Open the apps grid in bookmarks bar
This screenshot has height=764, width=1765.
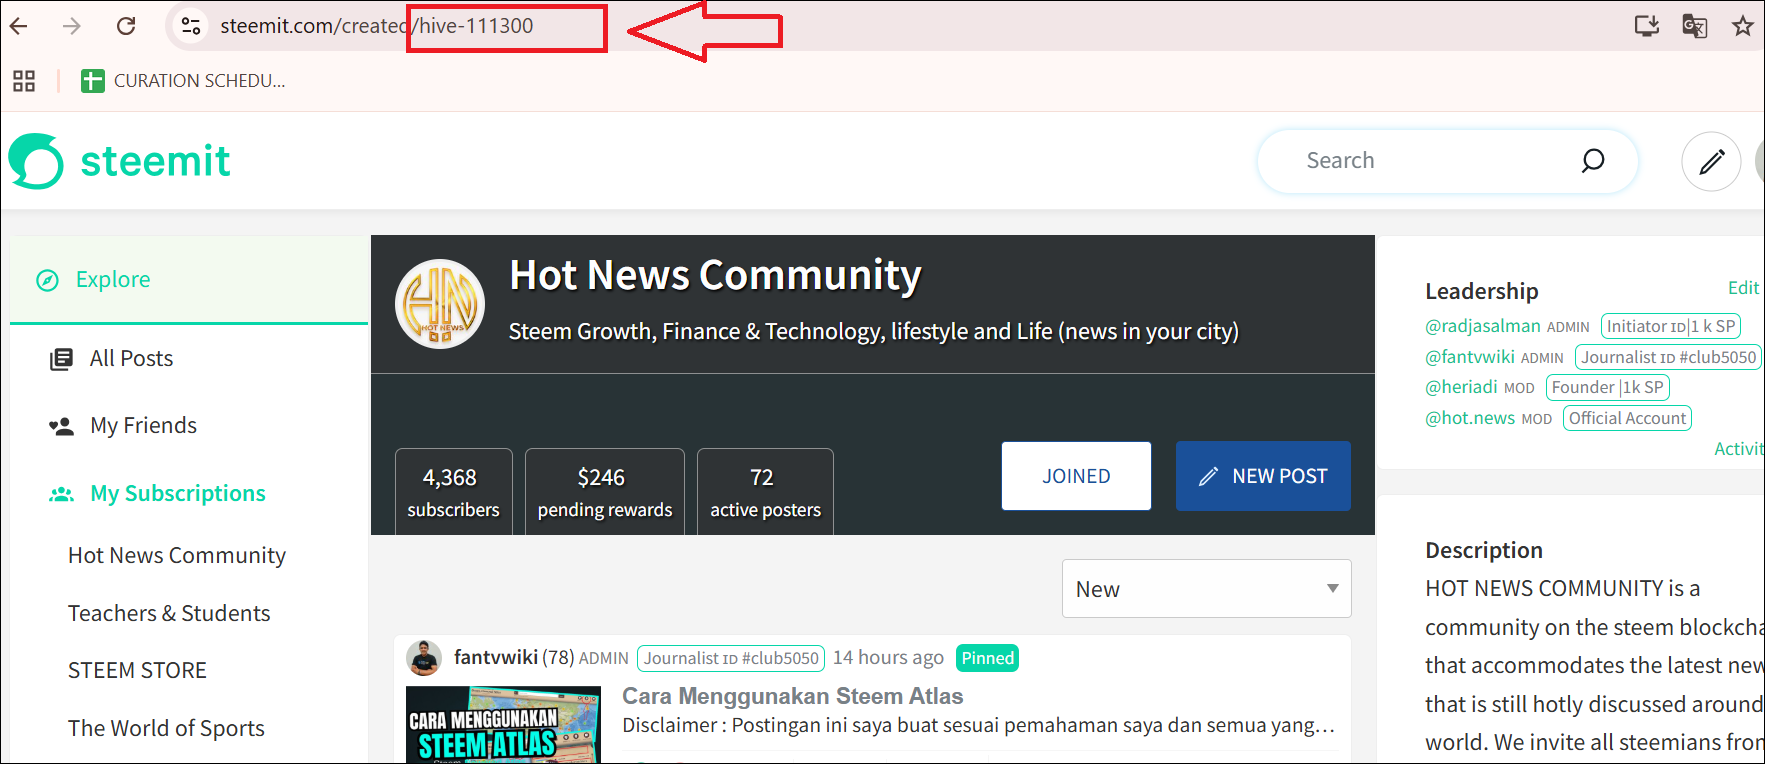pyautogui.click(x=24, y=81)
